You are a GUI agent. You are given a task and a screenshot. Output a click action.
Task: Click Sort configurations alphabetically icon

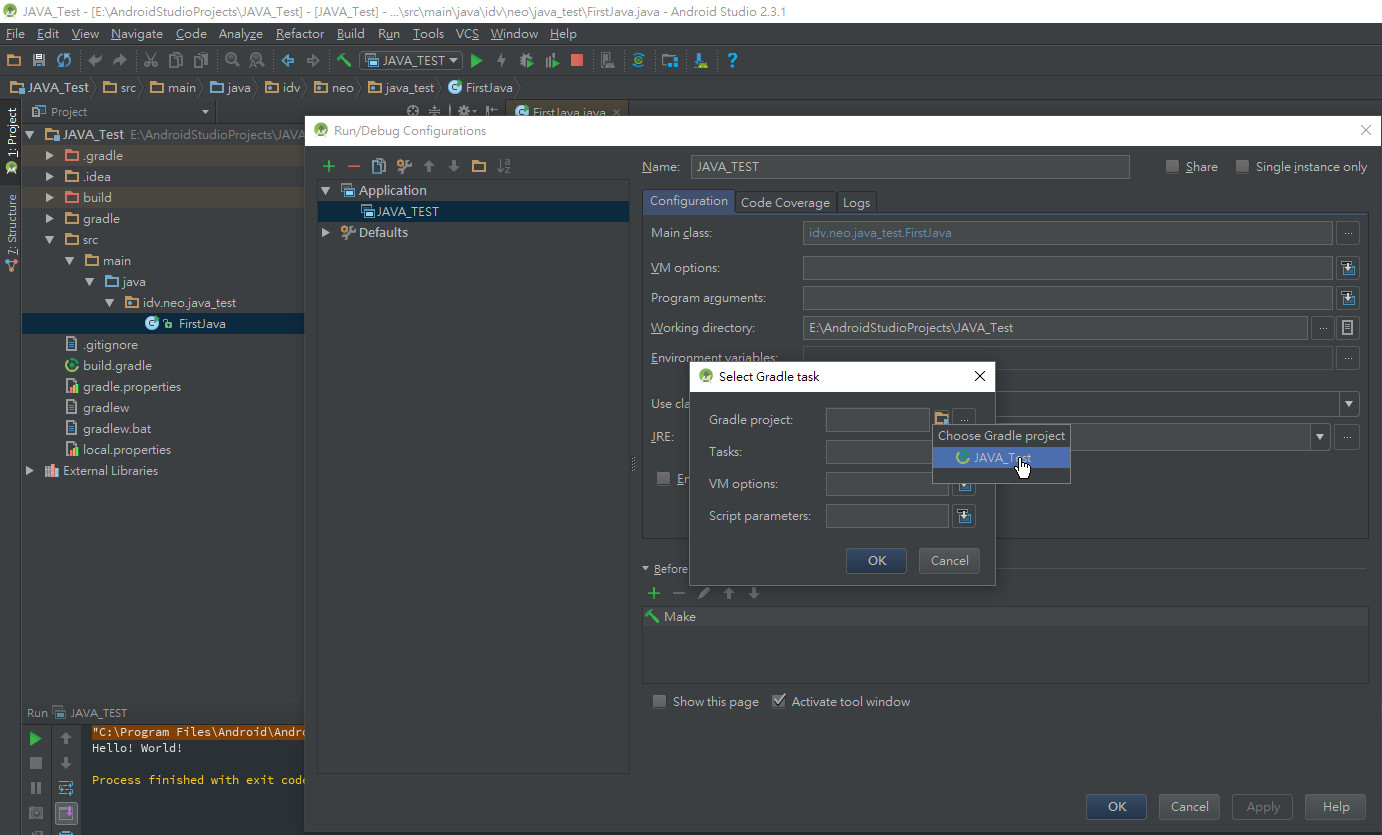(x=504, y=166)
